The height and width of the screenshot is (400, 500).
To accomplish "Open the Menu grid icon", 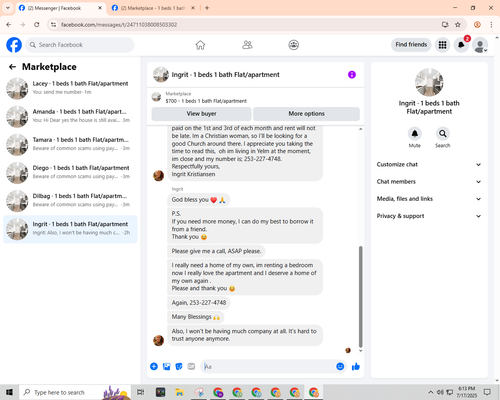I will 442,45.
